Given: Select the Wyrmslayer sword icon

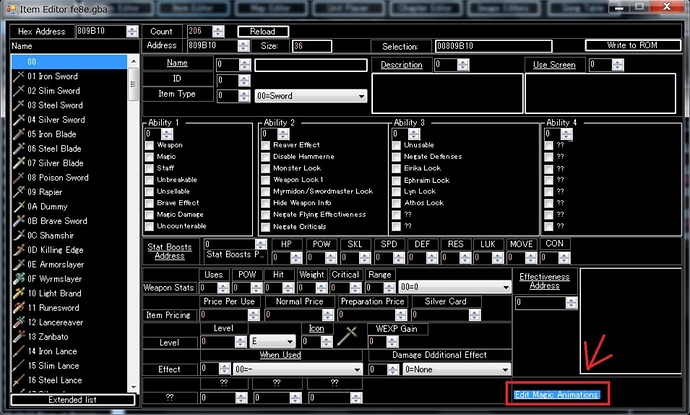Looking at the screenshot, I should (19, 280).
